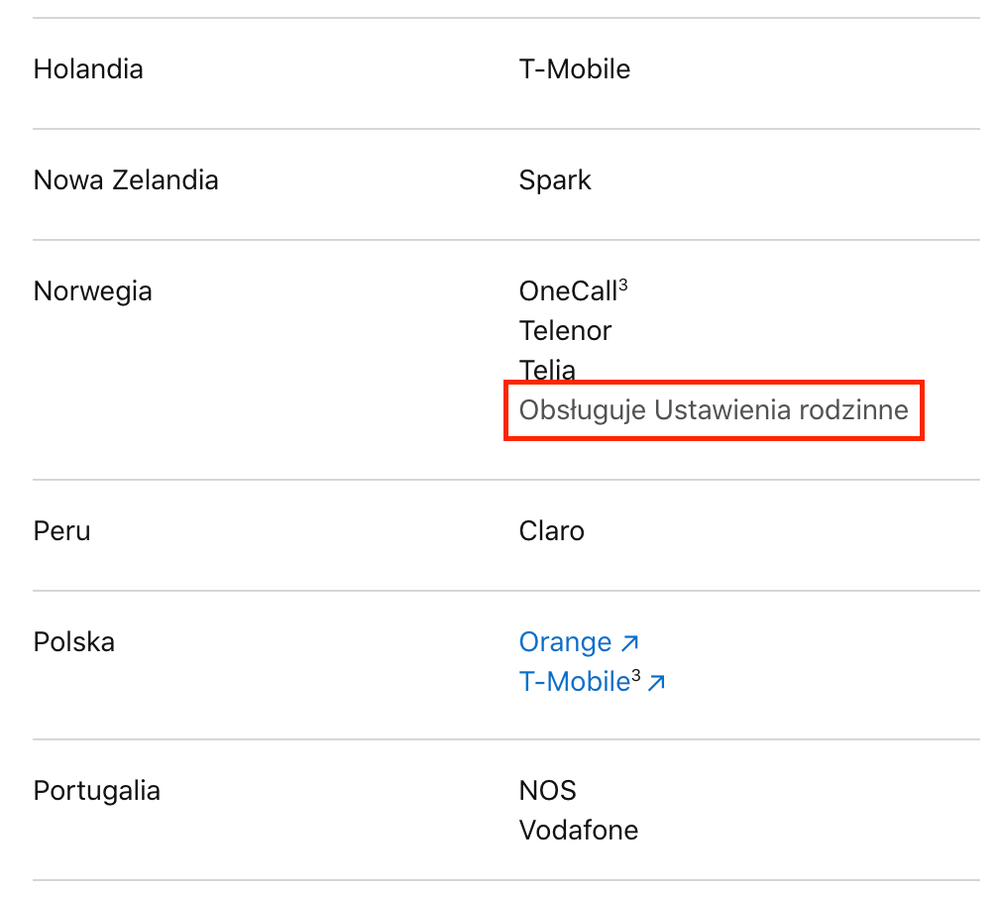Select the Norwegia country cell
This screenshot has height=900, width=999.
coord(93,292)
